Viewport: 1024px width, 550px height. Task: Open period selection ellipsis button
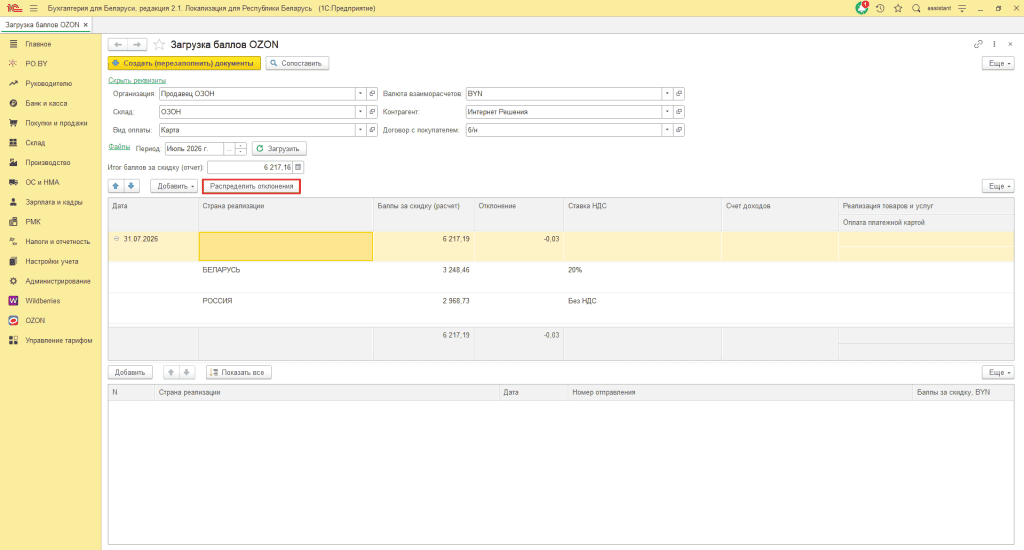pos(229,149)
